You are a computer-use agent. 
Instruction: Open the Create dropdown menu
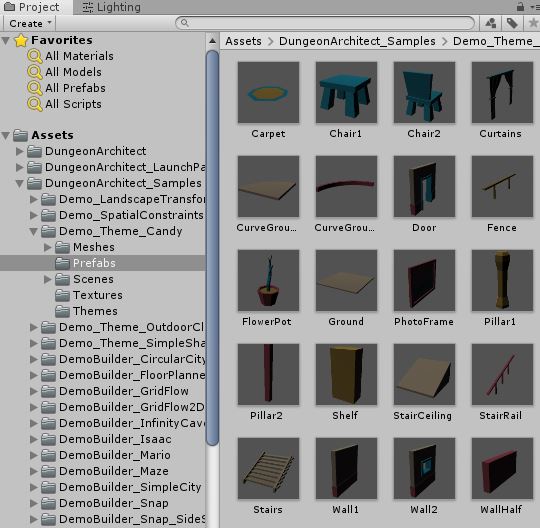tap(30, 23)
